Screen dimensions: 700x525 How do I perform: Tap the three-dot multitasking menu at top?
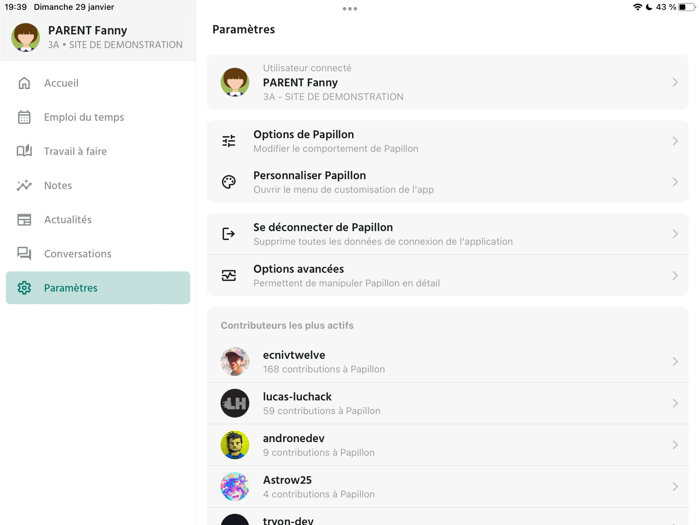click(350, 9)
